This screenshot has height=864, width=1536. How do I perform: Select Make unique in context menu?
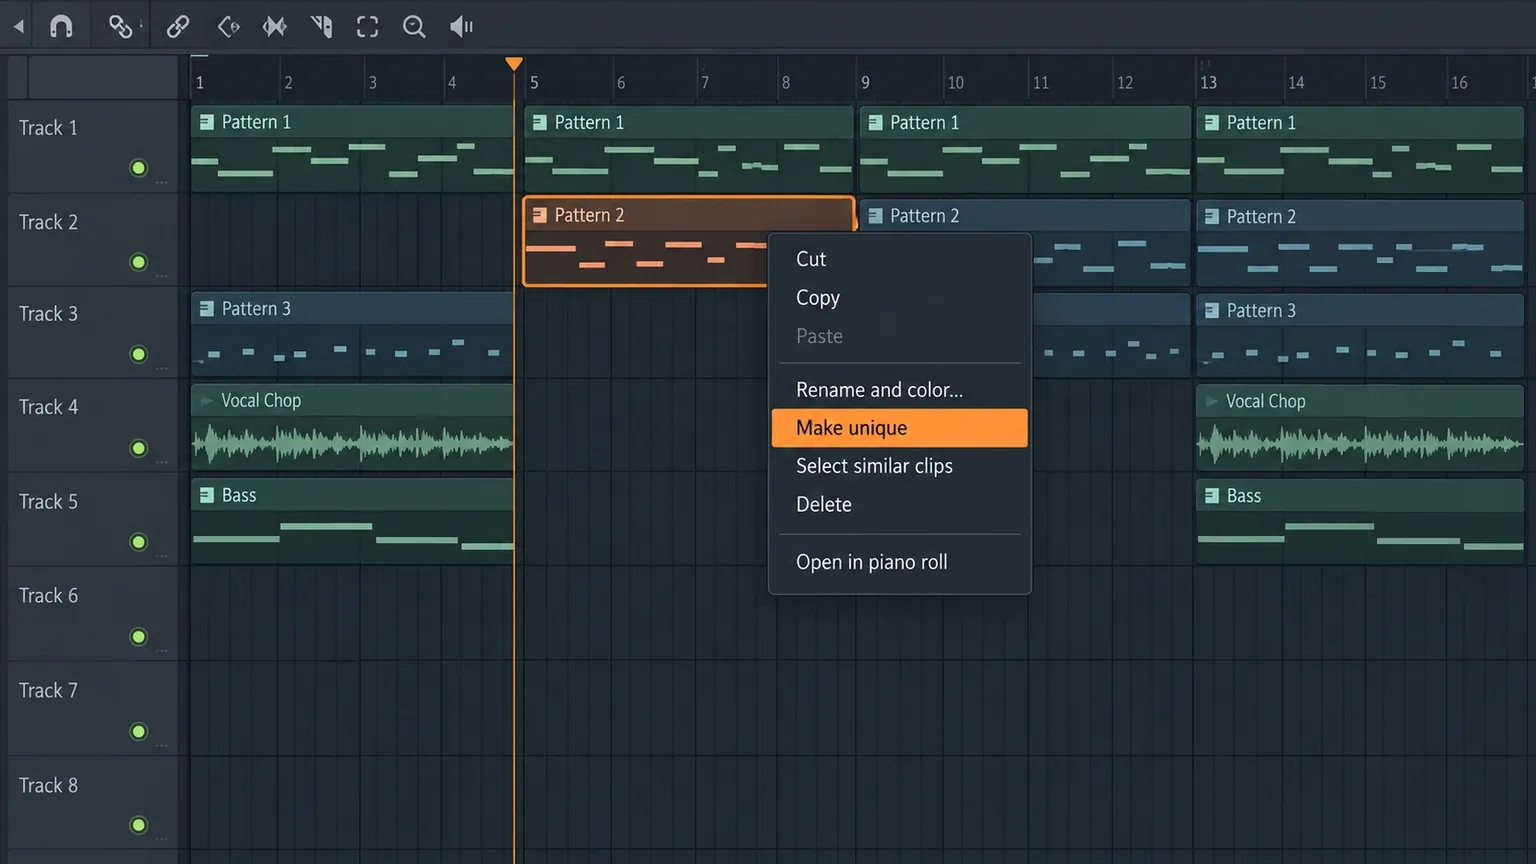coord(899,428)
